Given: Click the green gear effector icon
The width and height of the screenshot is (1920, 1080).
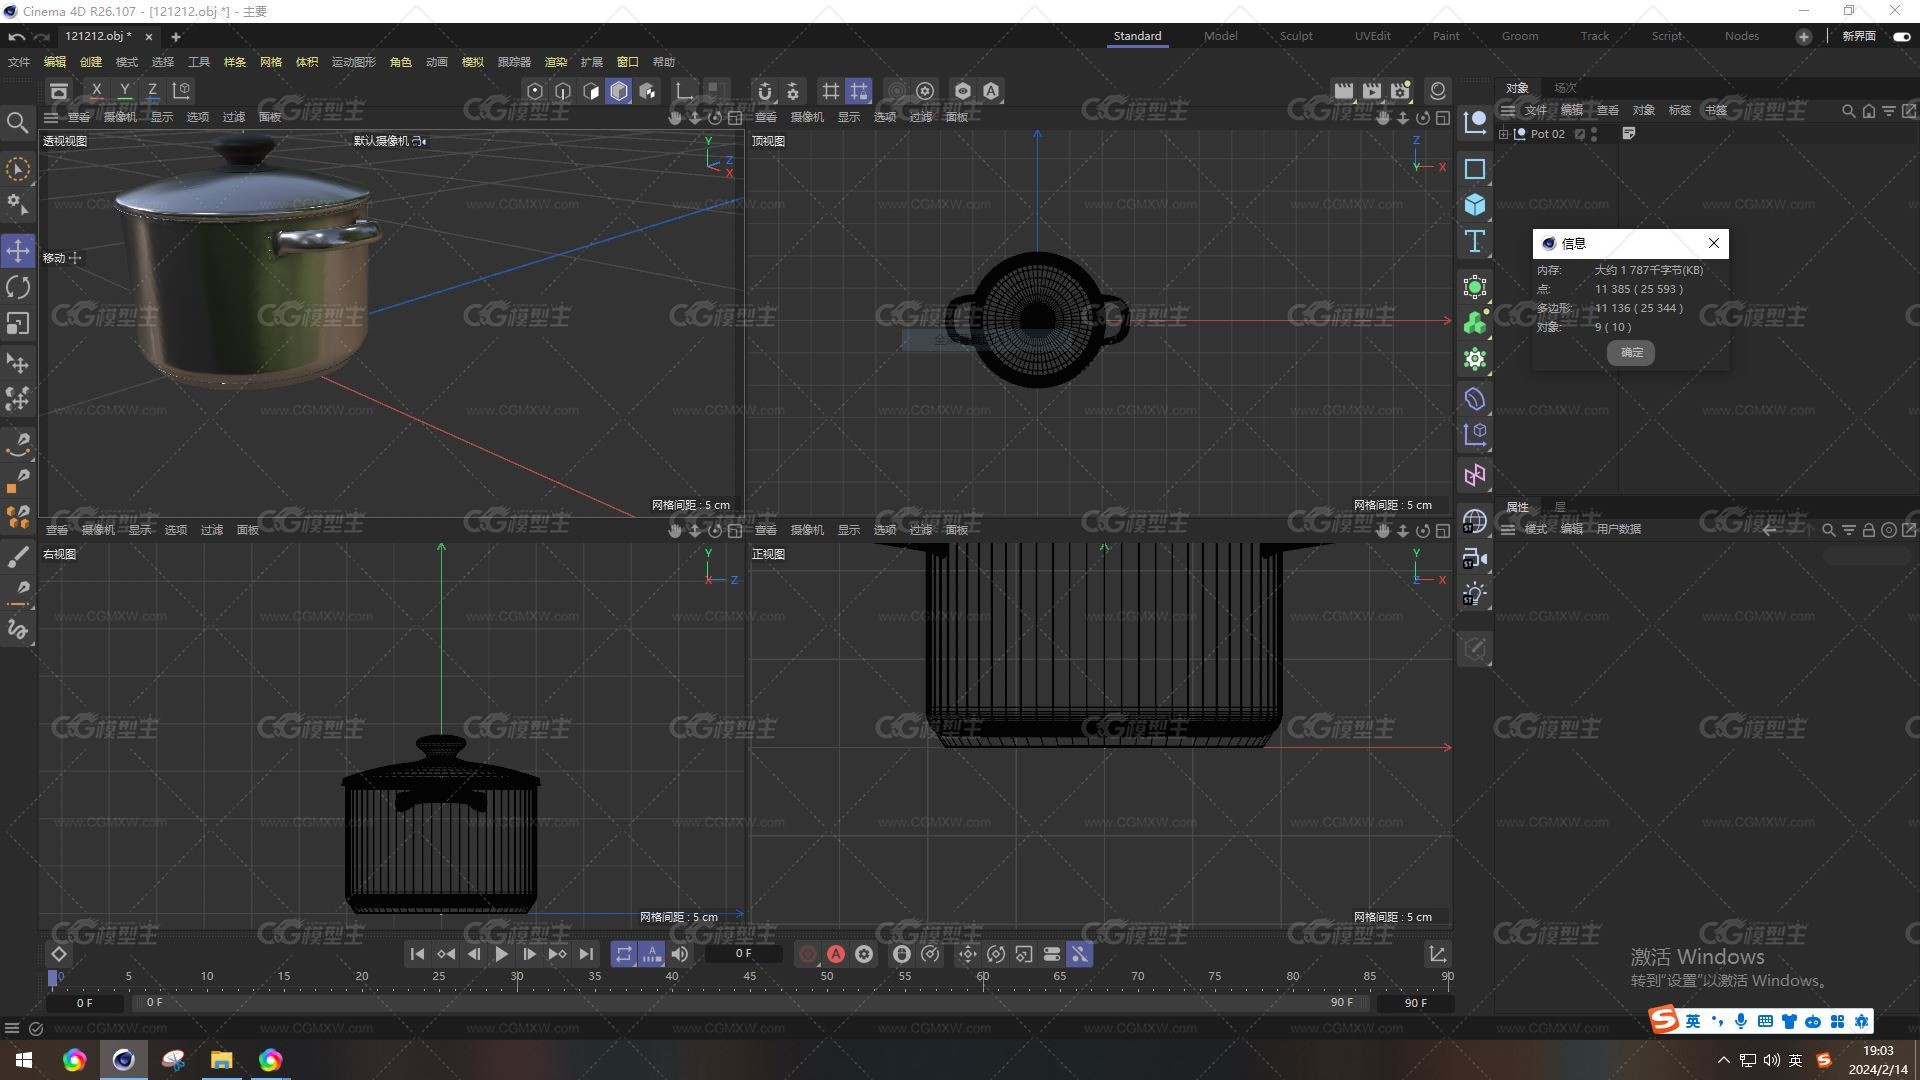Looking at the screenshot, I should [1475, 359].
